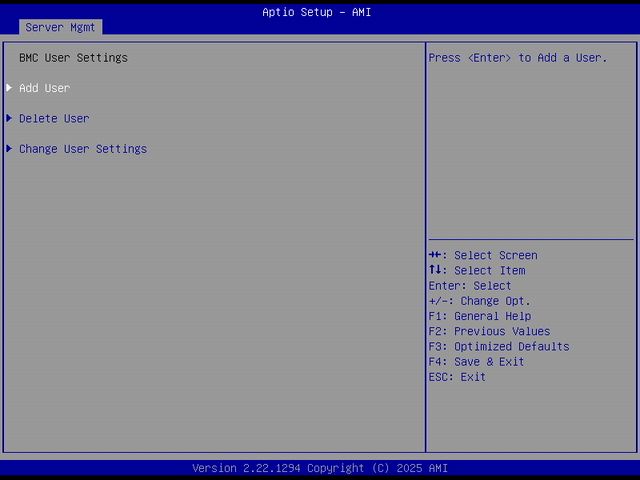This screenshot has height=480, width=640.
Task: Click the Select Item key hint
Action: pyautogui.click(x=477, y=271)
